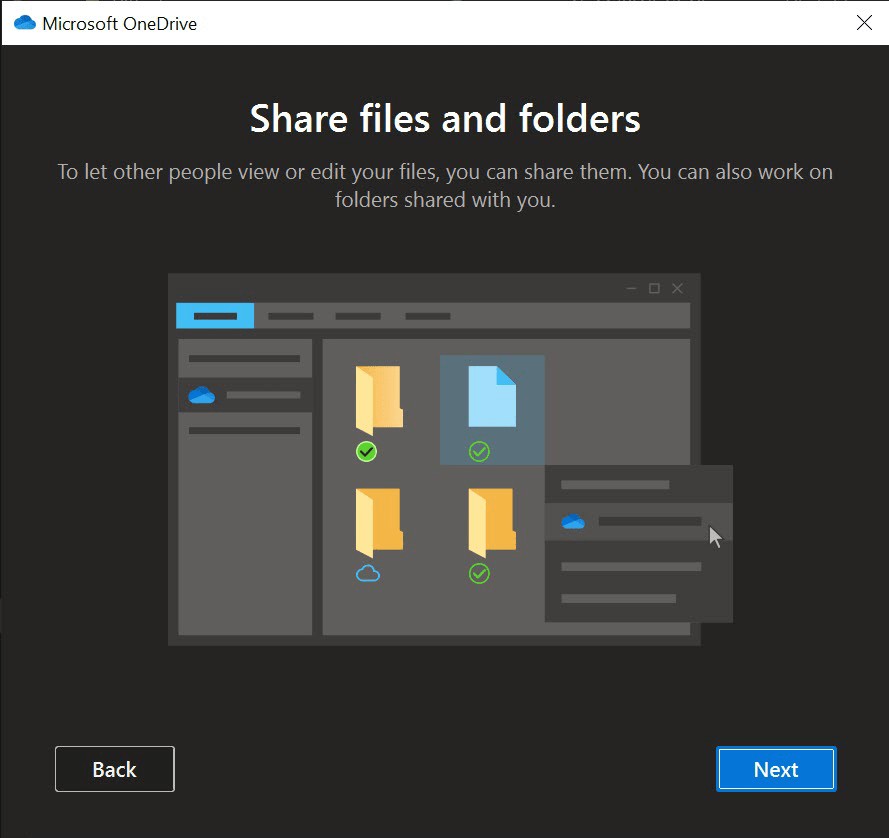Viewport: 889px width, 838px height.
Task: Go back using the Back button
Action: 114,769
